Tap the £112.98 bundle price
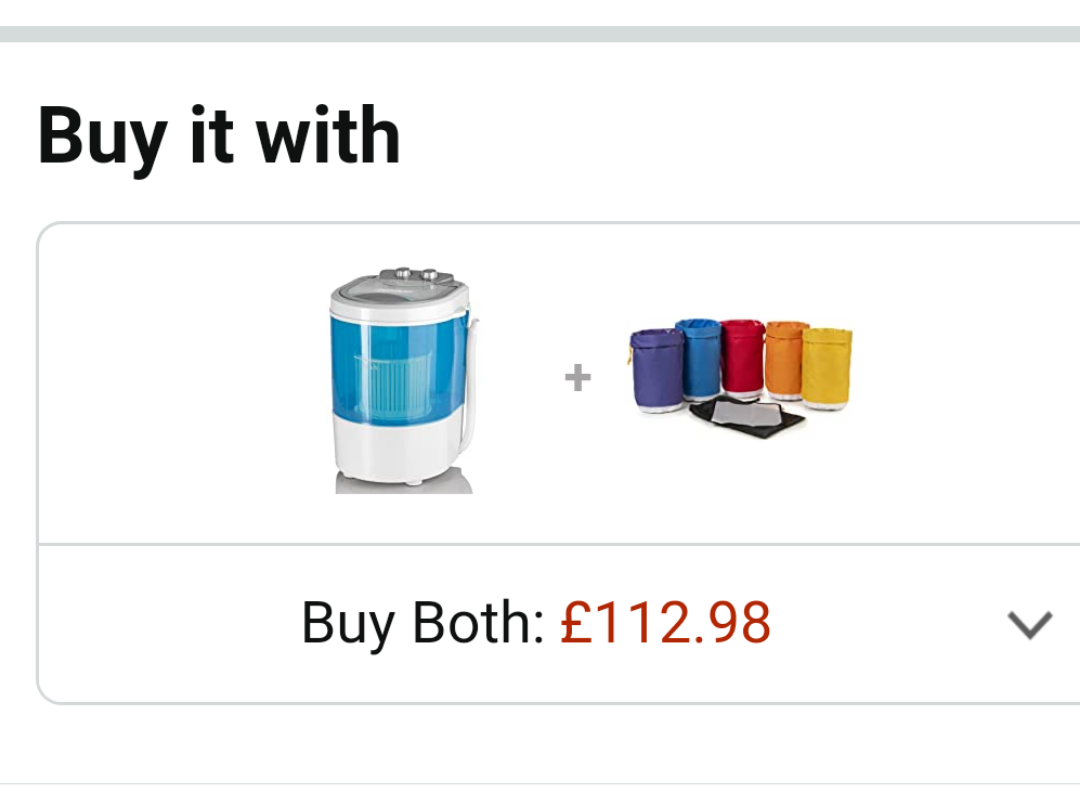Viewport: 1080px width, 788px height. point(665,623)
